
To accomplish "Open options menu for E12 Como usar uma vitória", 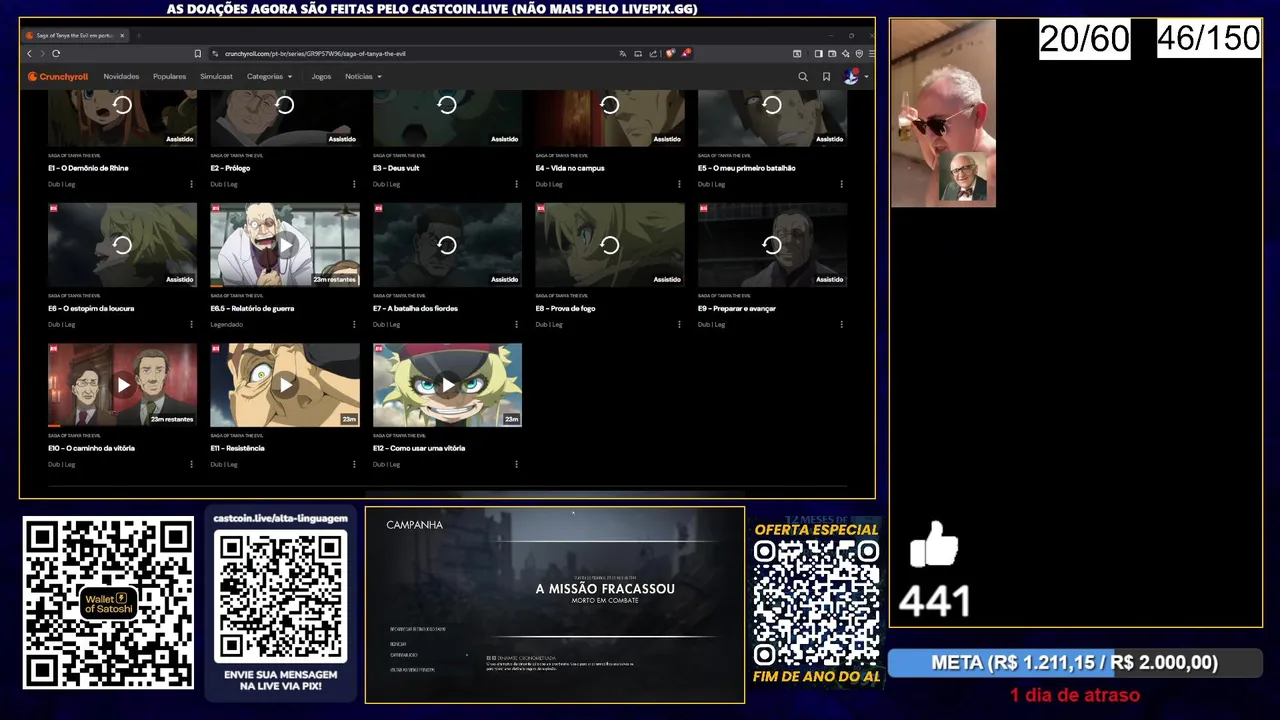I will coord(516,464).
